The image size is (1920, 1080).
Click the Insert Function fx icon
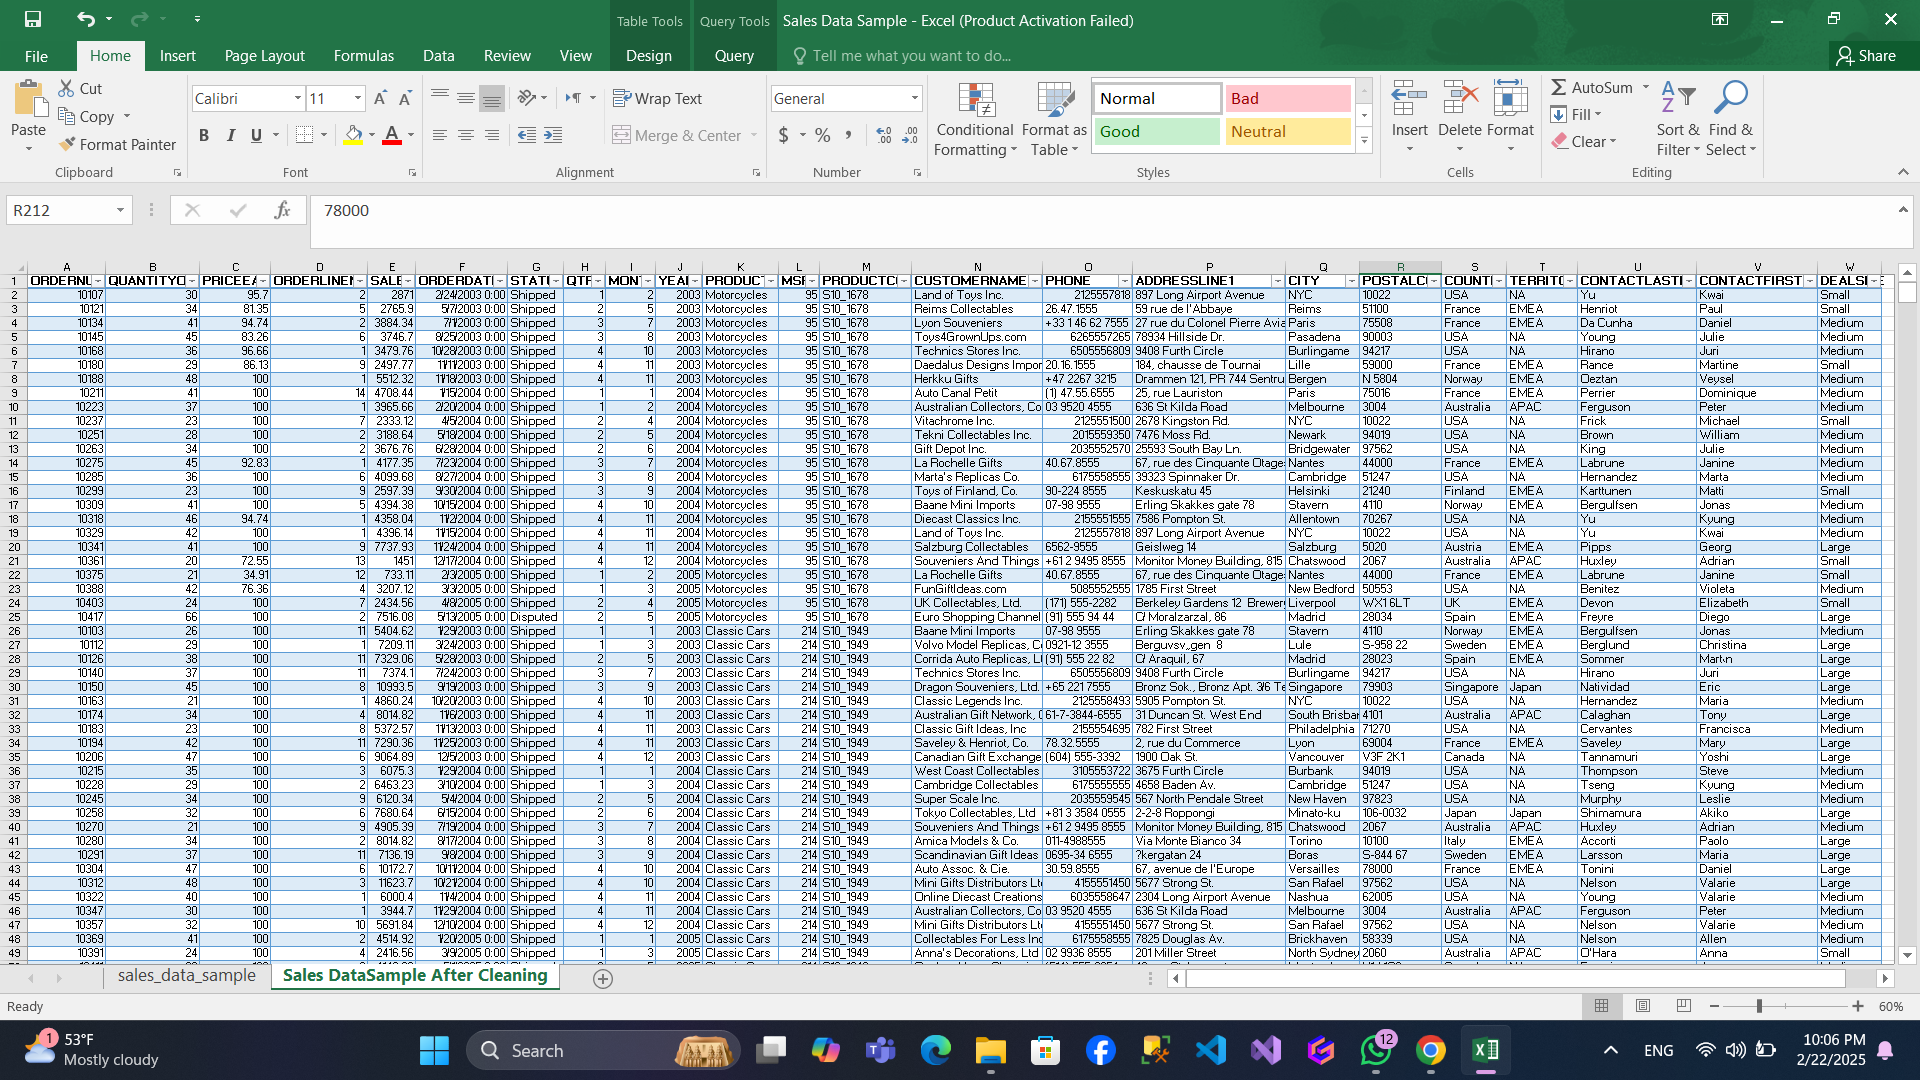pyautogui.click(x=282, y=210)
